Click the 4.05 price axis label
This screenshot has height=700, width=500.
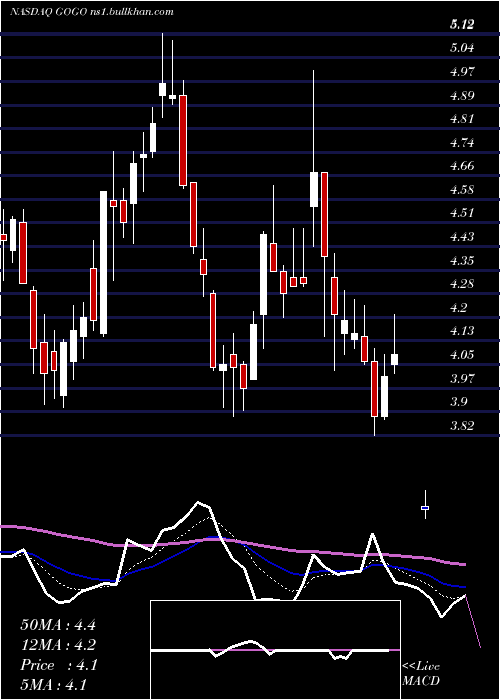[462, 354]
